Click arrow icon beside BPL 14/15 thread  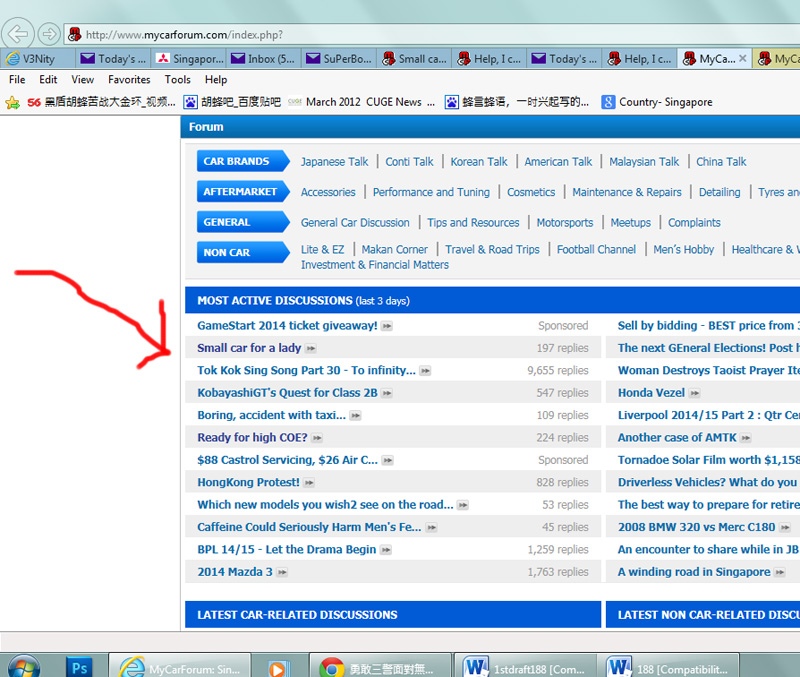tap(386, 550)
